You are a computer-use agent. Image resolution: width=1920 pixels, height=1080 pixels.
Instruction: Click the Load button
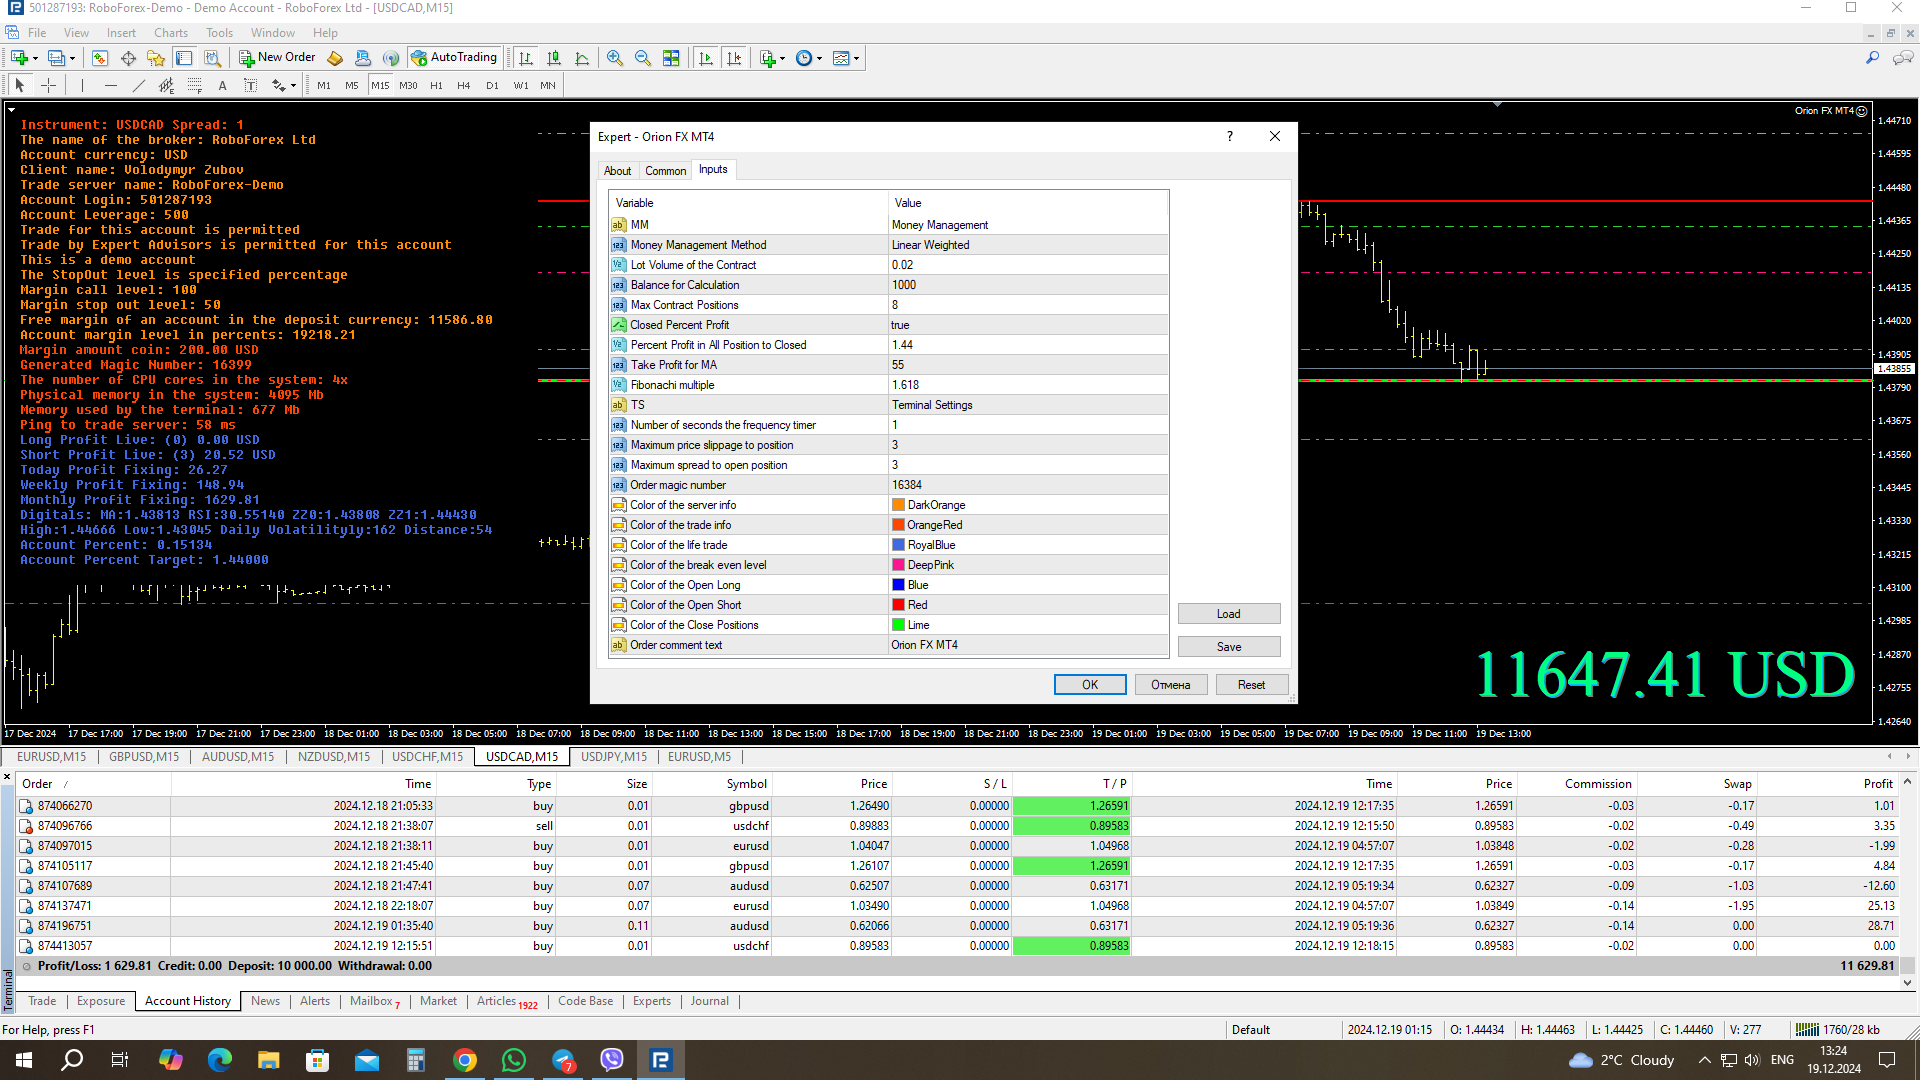[x=1228, y=613]
